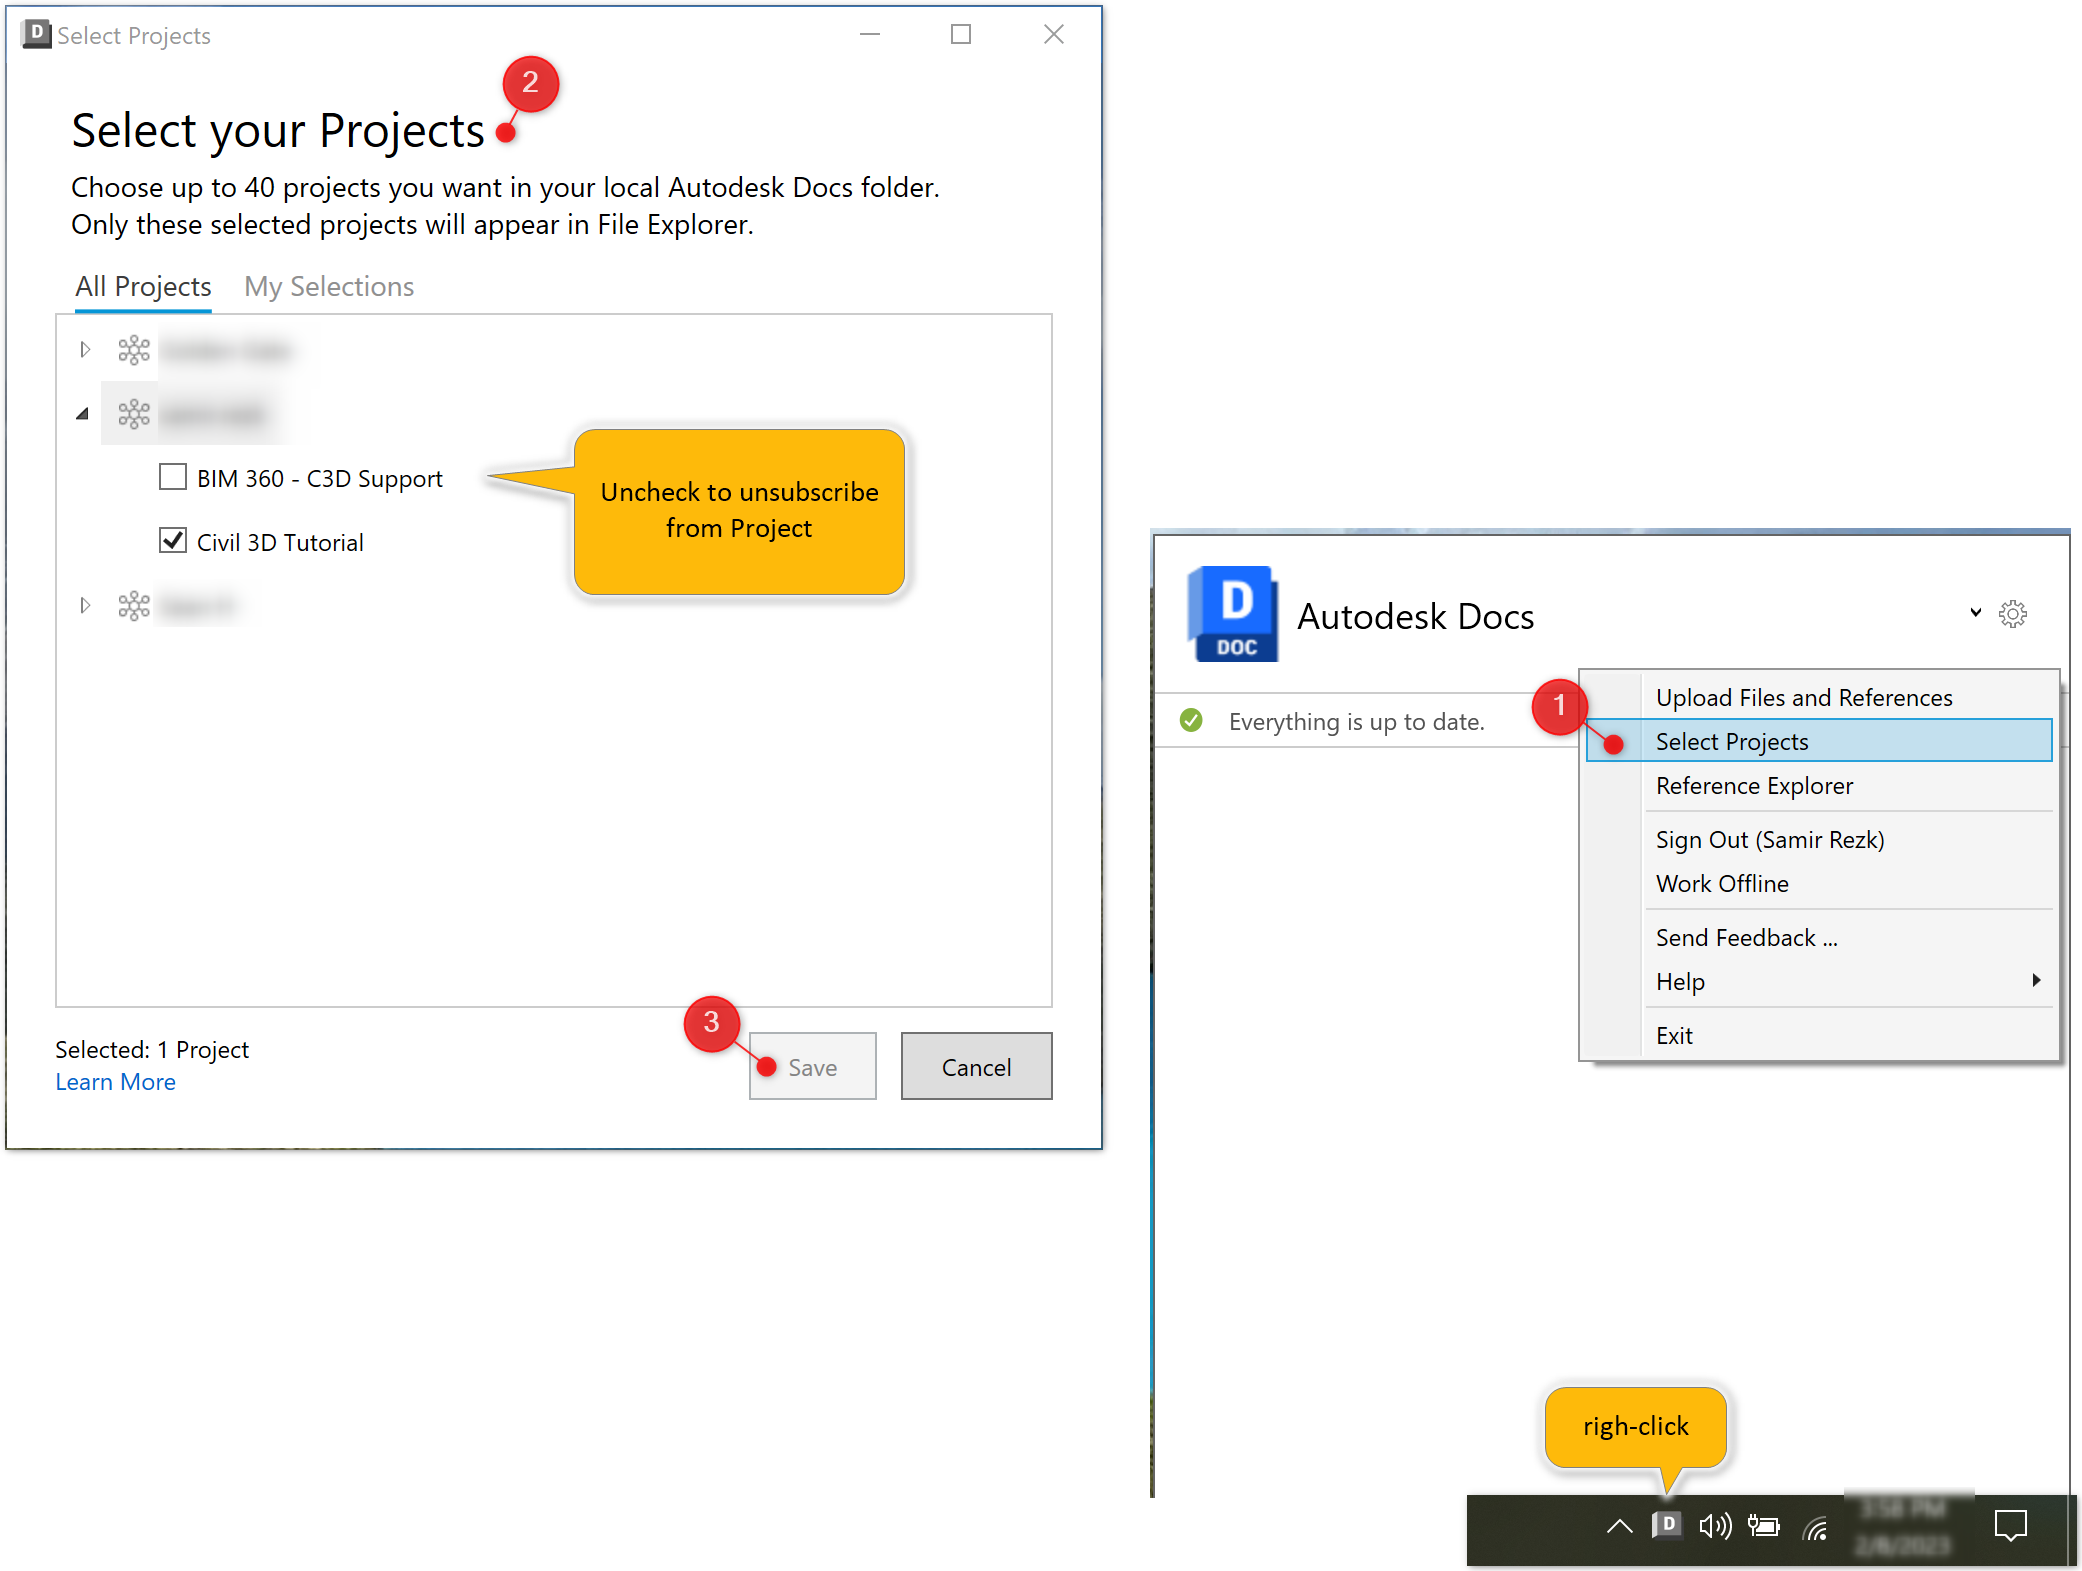
Task: Collapse the expanded second hub node
Action: coord(83,413)
